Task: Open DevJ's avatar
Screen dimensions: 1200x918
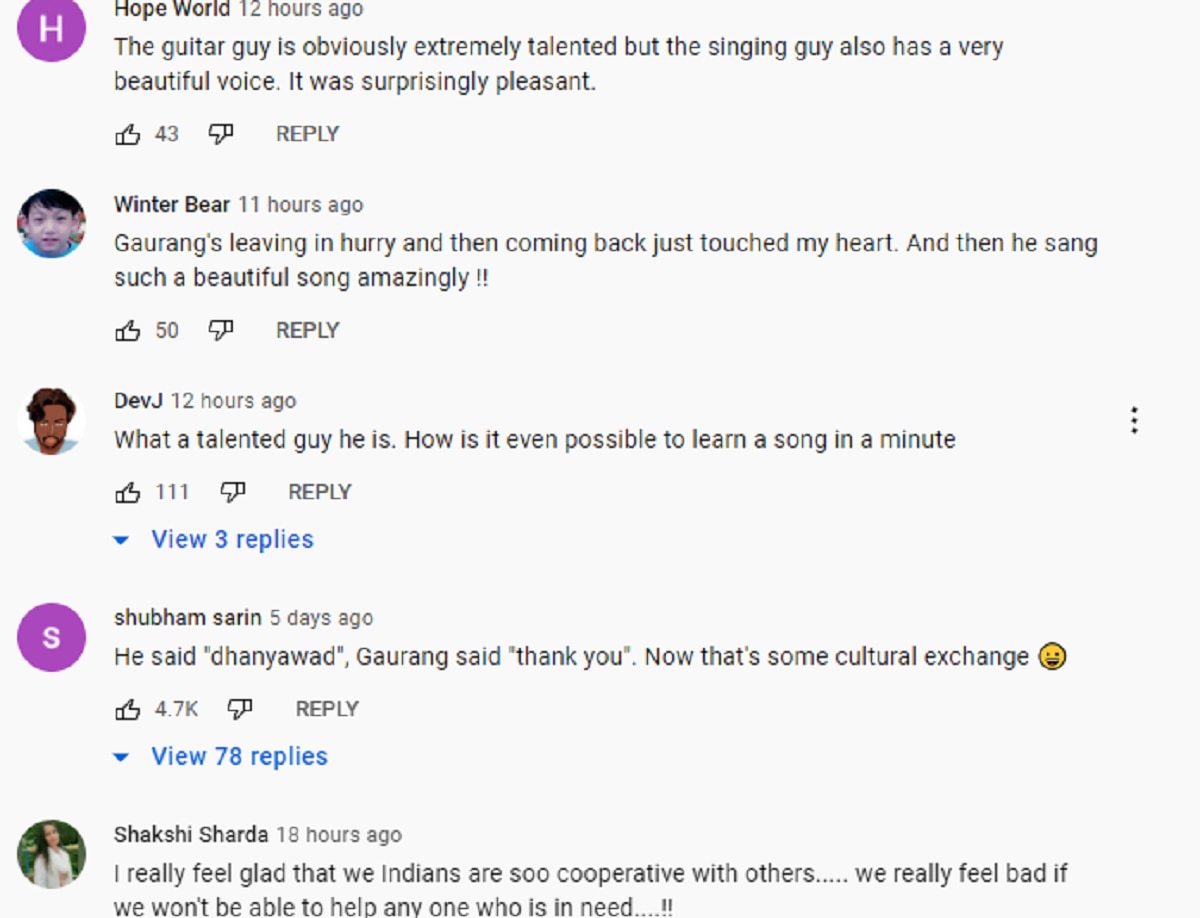Action: (51, 421)
